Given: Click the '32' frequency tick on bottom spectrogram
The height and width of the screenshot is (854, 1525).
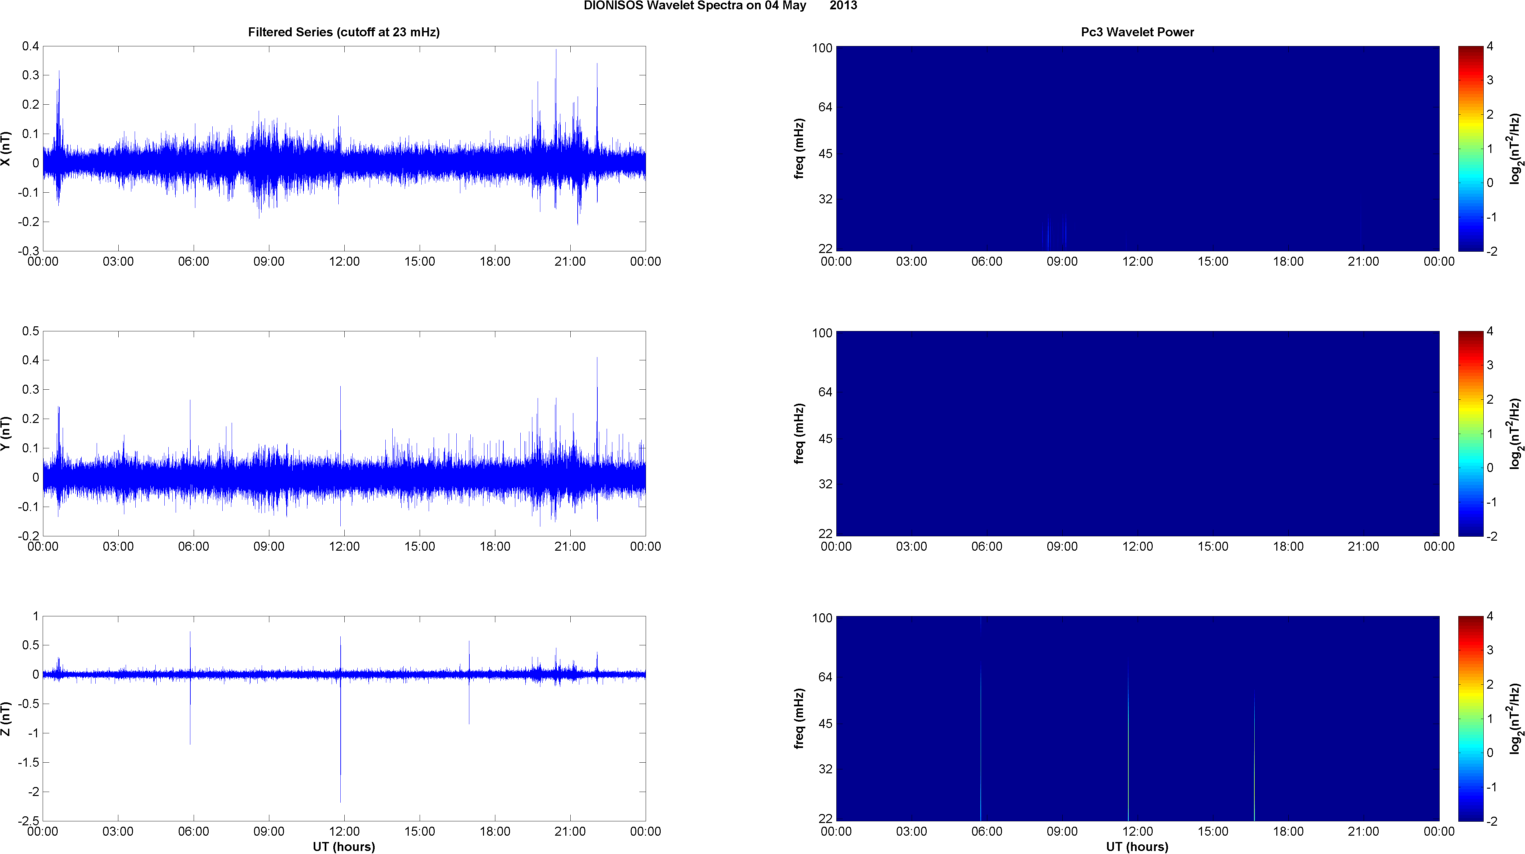Looking at the screenshot, I should tap(825, 770).
